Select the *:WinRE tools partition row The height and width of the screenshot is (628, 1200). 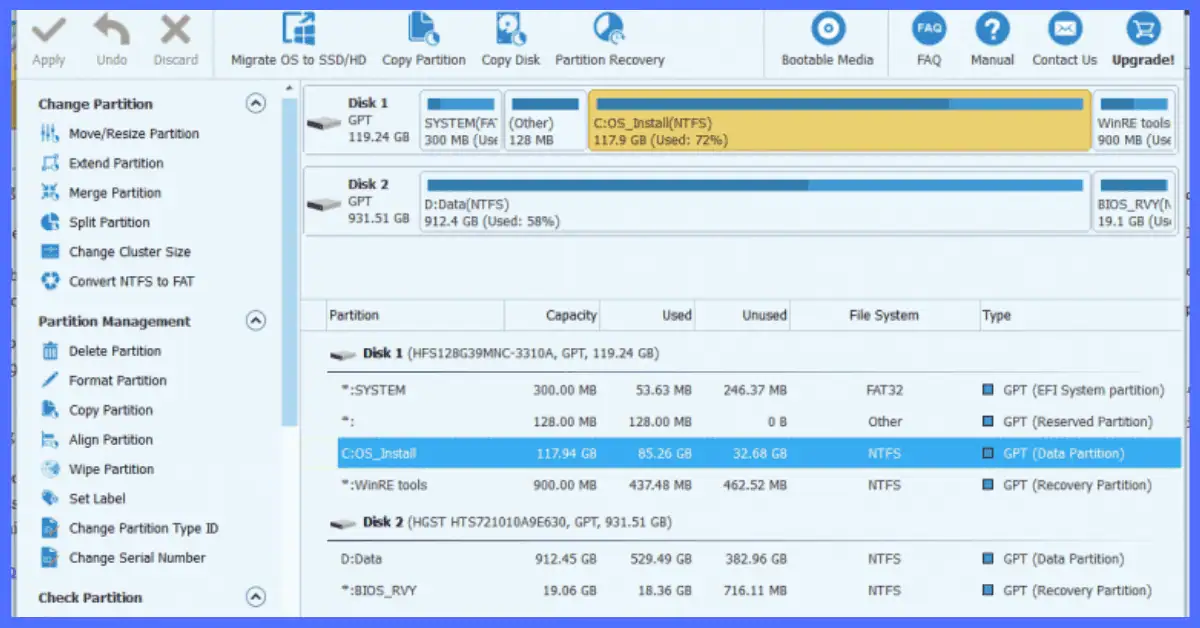point(760,485)
